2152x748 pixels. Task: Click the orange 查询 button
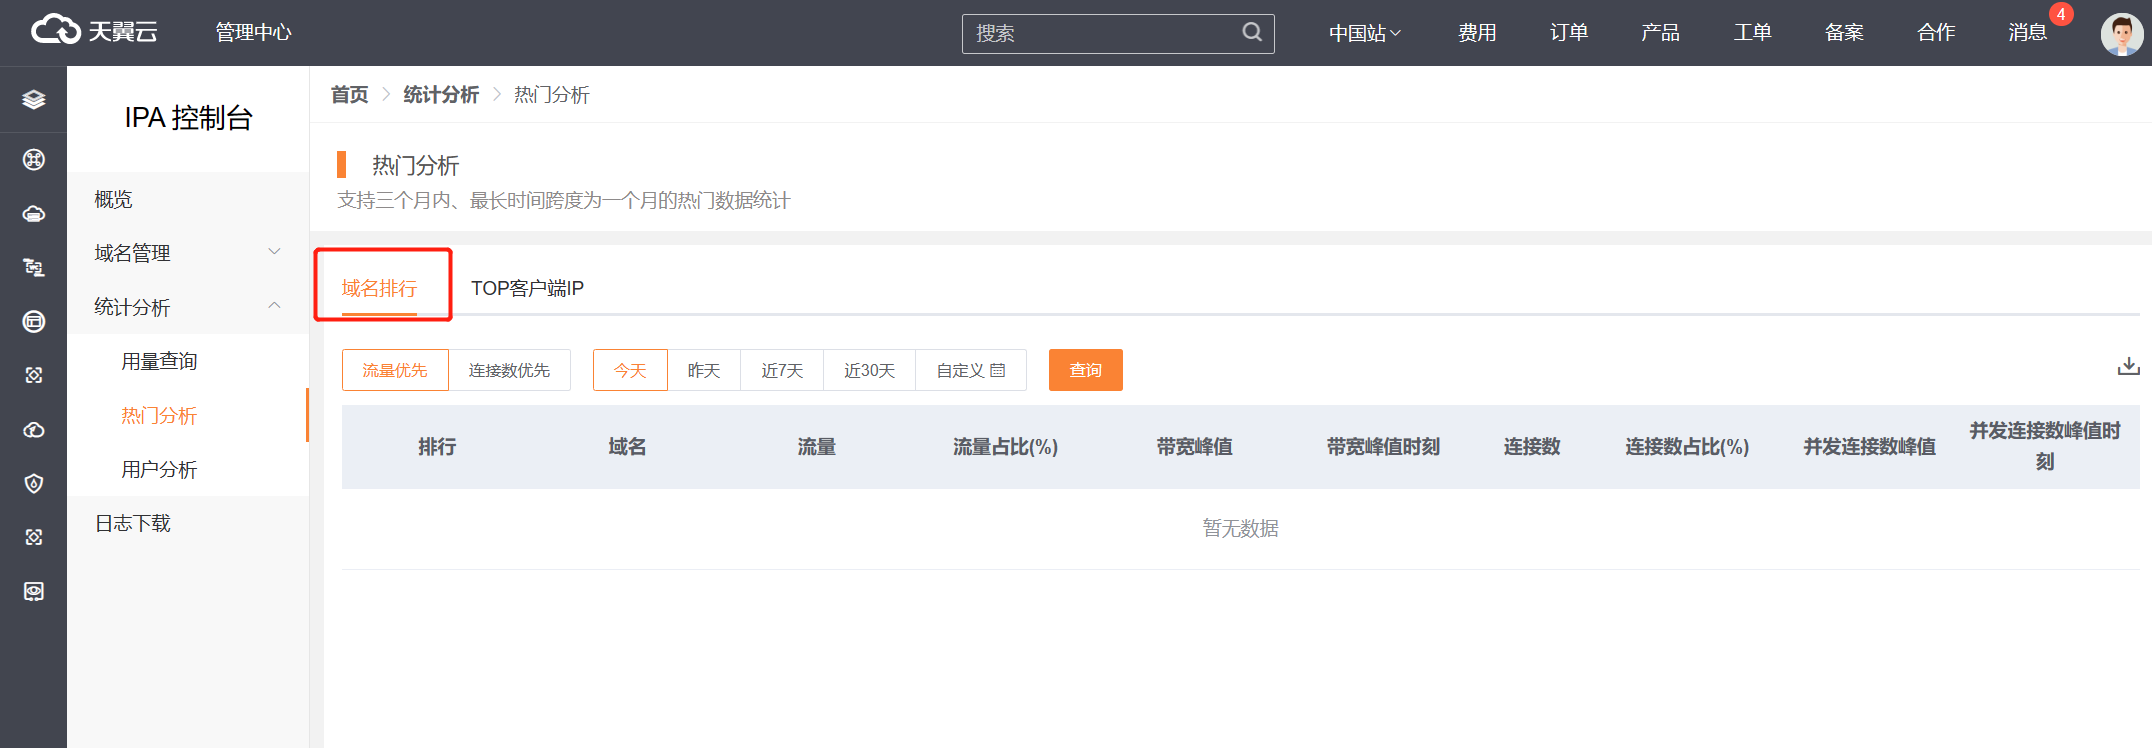point(1085,371)
